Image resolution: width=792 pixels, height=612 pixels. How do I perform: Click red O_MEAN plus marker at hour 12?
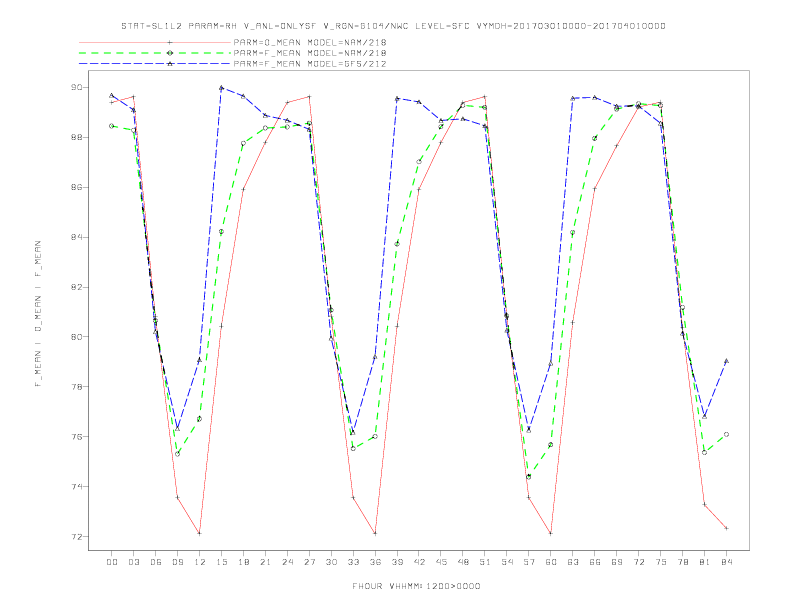[x=200, y=533]
